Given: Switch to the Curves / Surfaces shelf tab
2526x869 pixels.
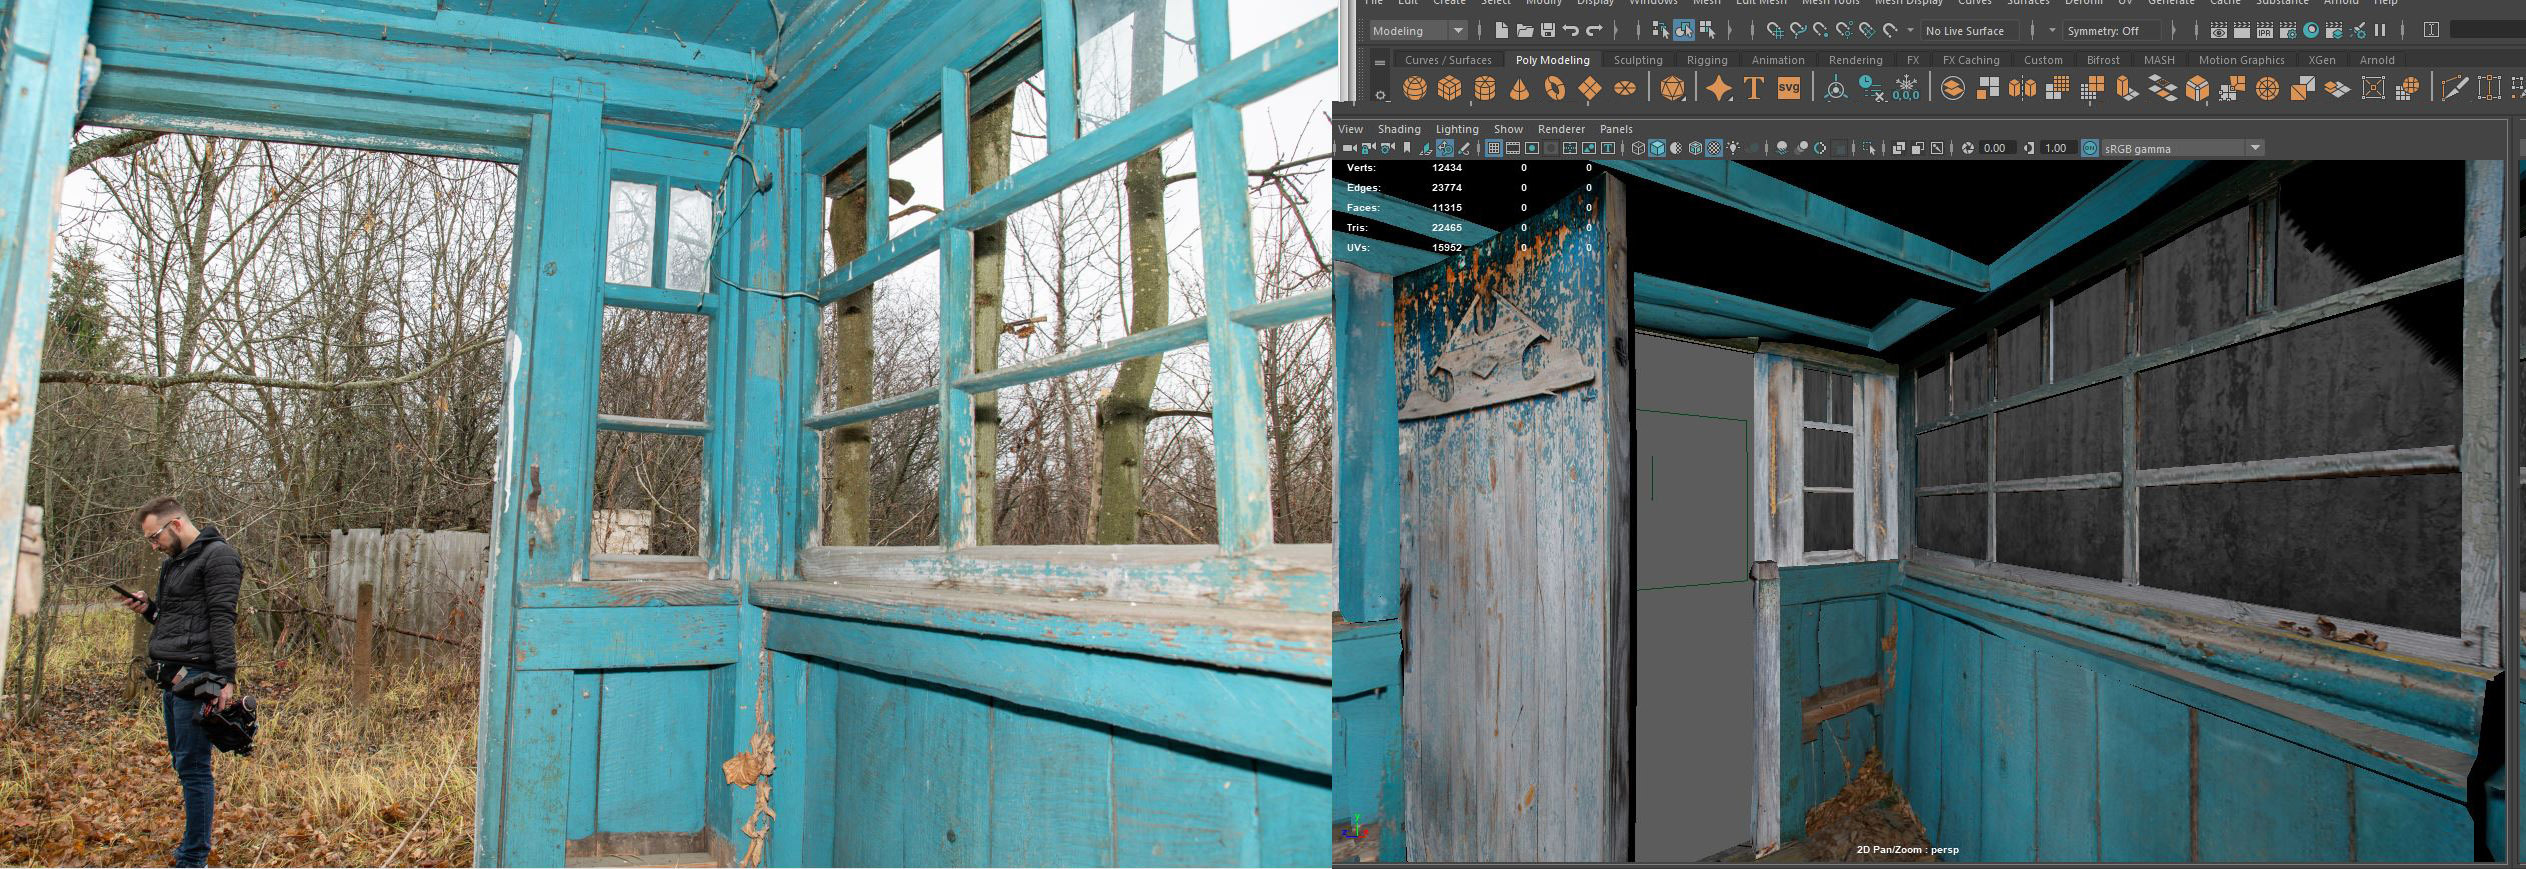Looking at the screenshot, I should pos(1448,60).
